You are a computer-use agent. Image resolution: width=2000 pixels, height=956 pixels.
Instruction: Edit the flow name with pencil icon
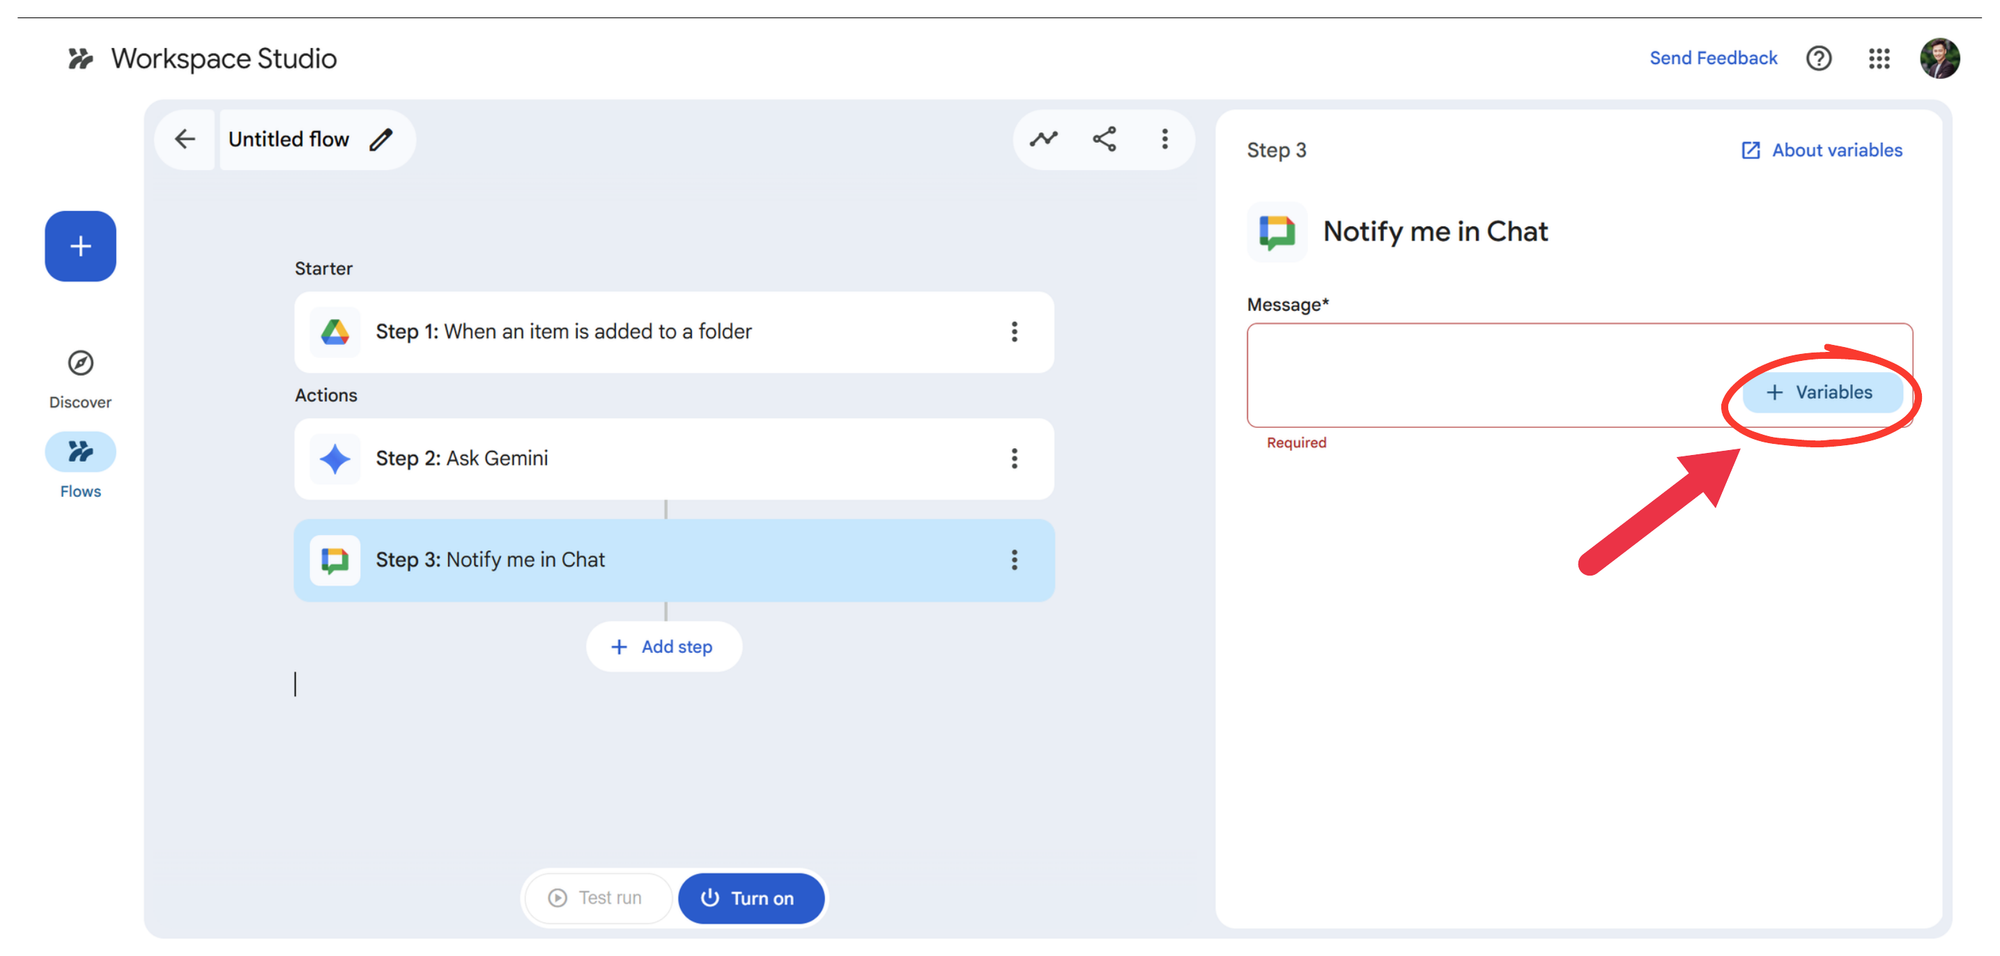click(x=381, y=140)
